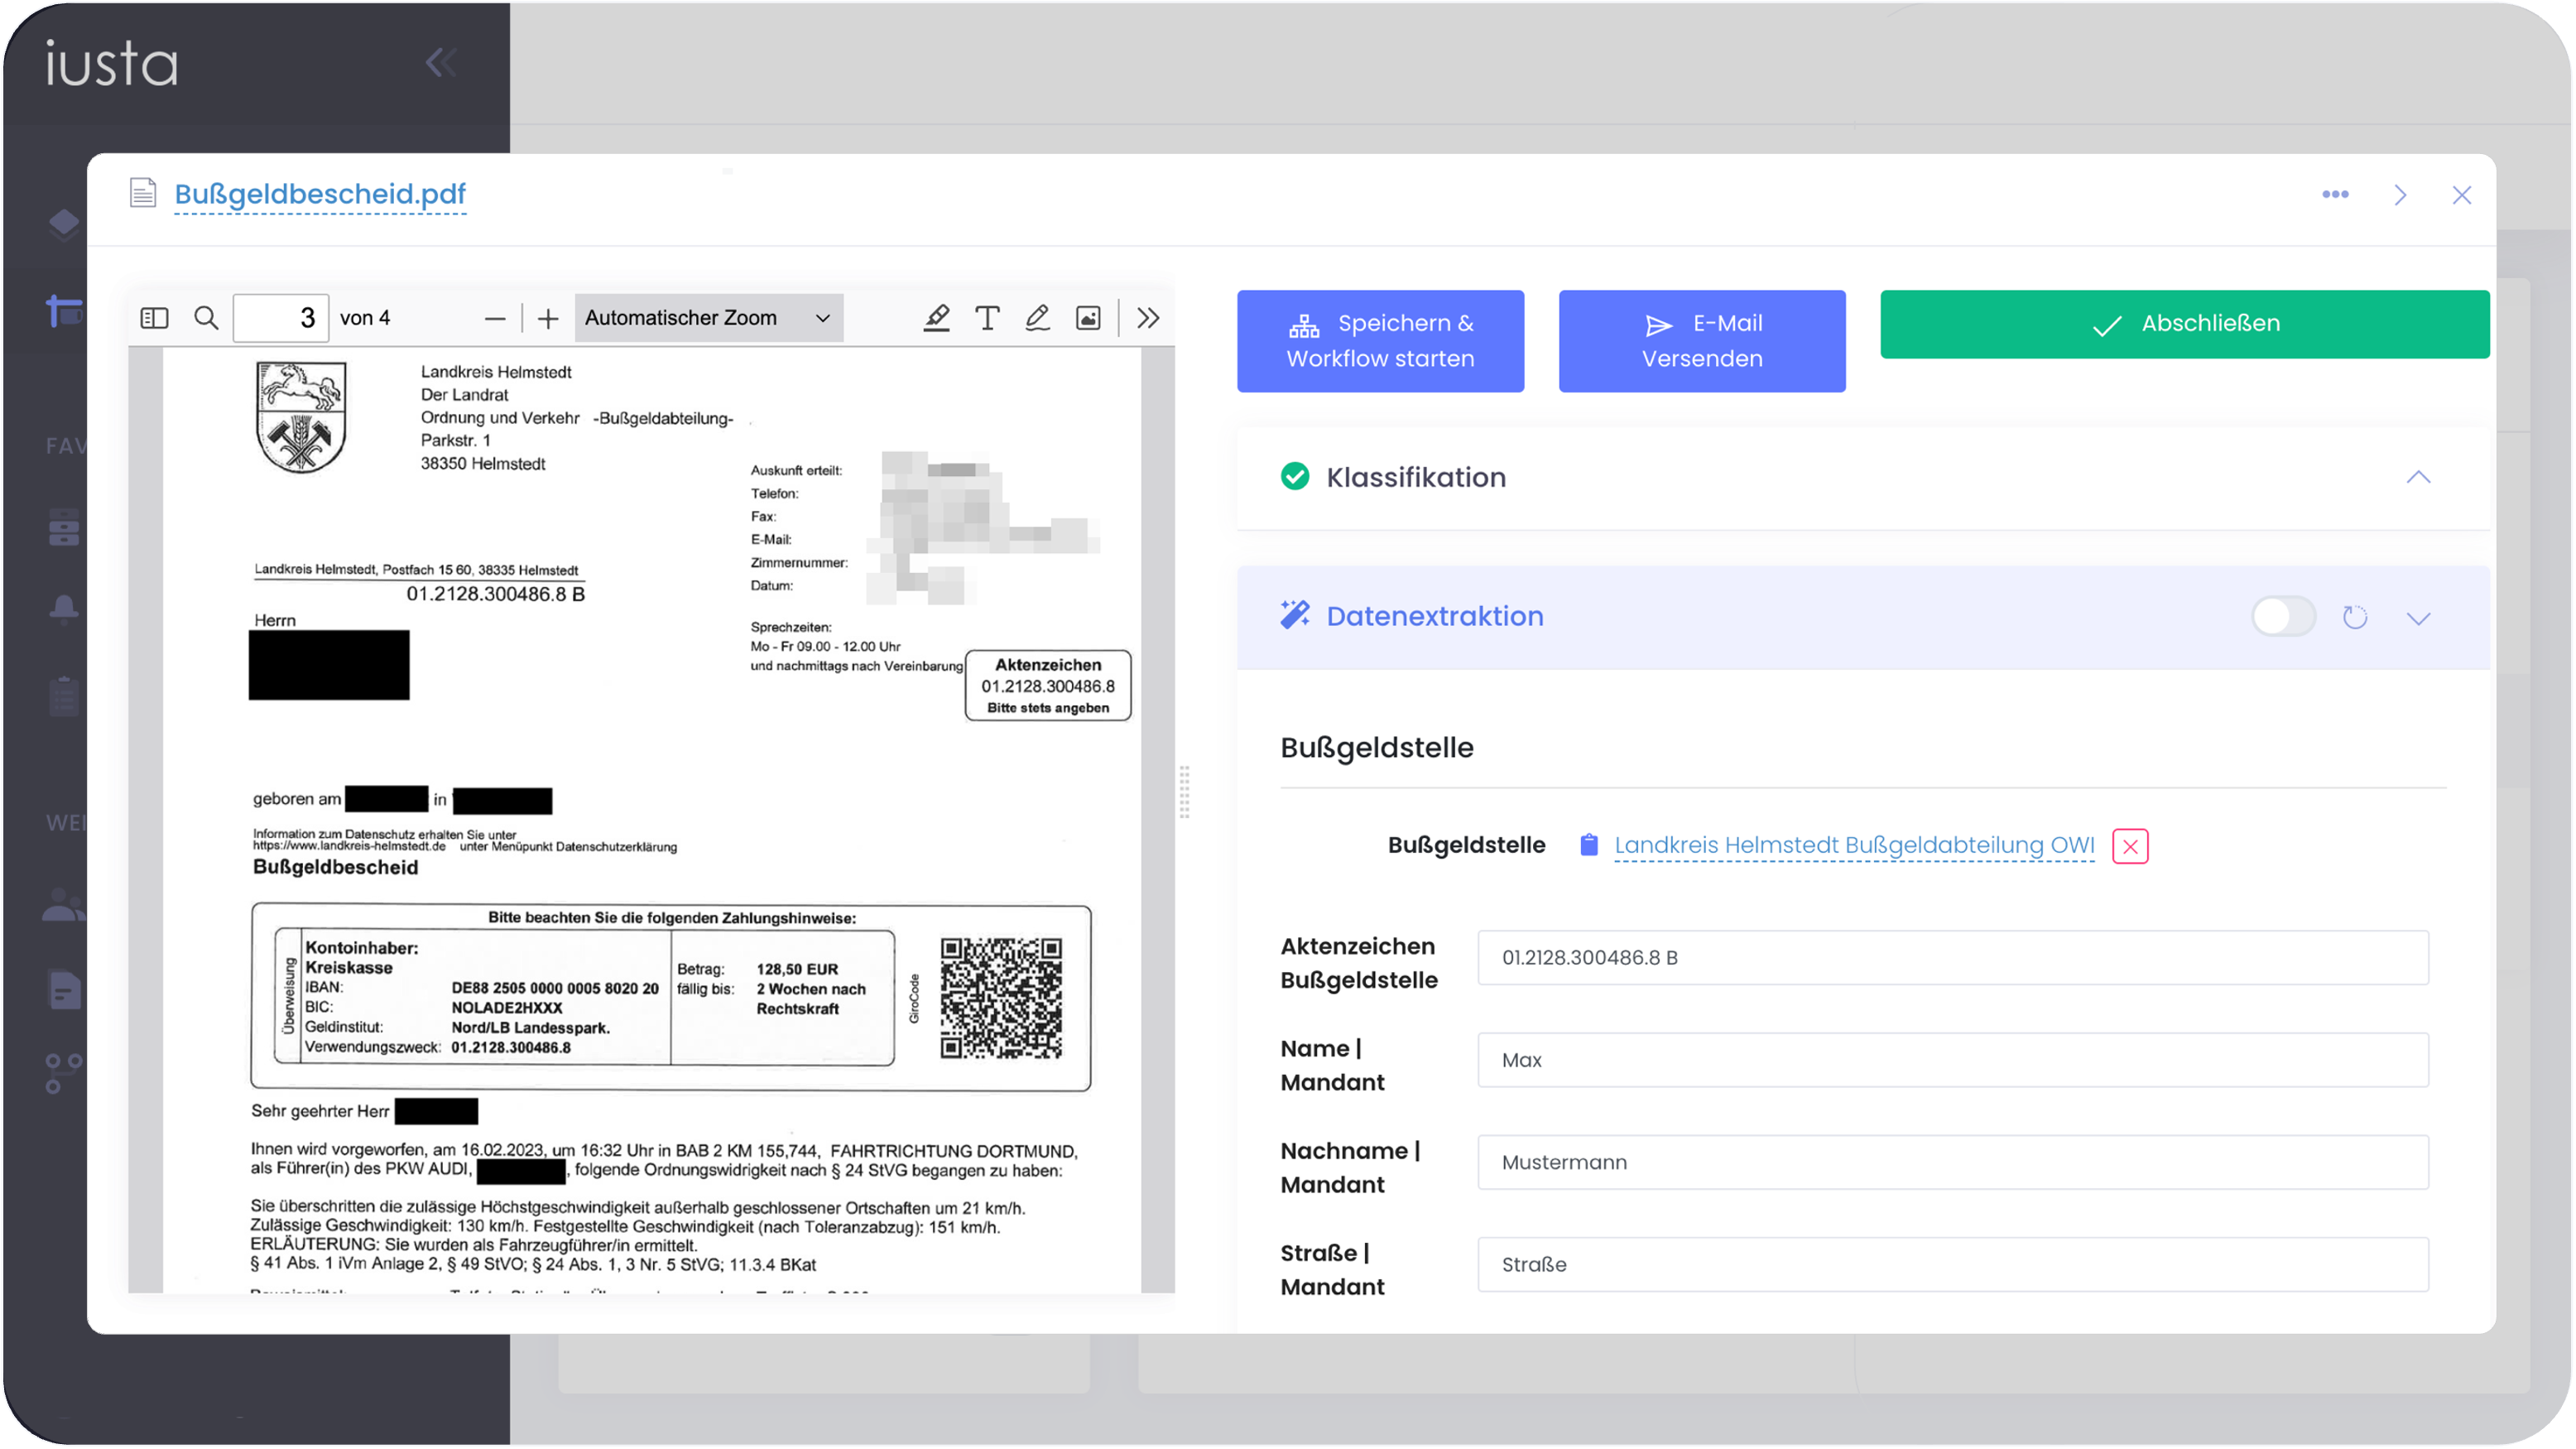
Task: Start workflow with Speichern & Workflow starten
Action: [1381, 341]
